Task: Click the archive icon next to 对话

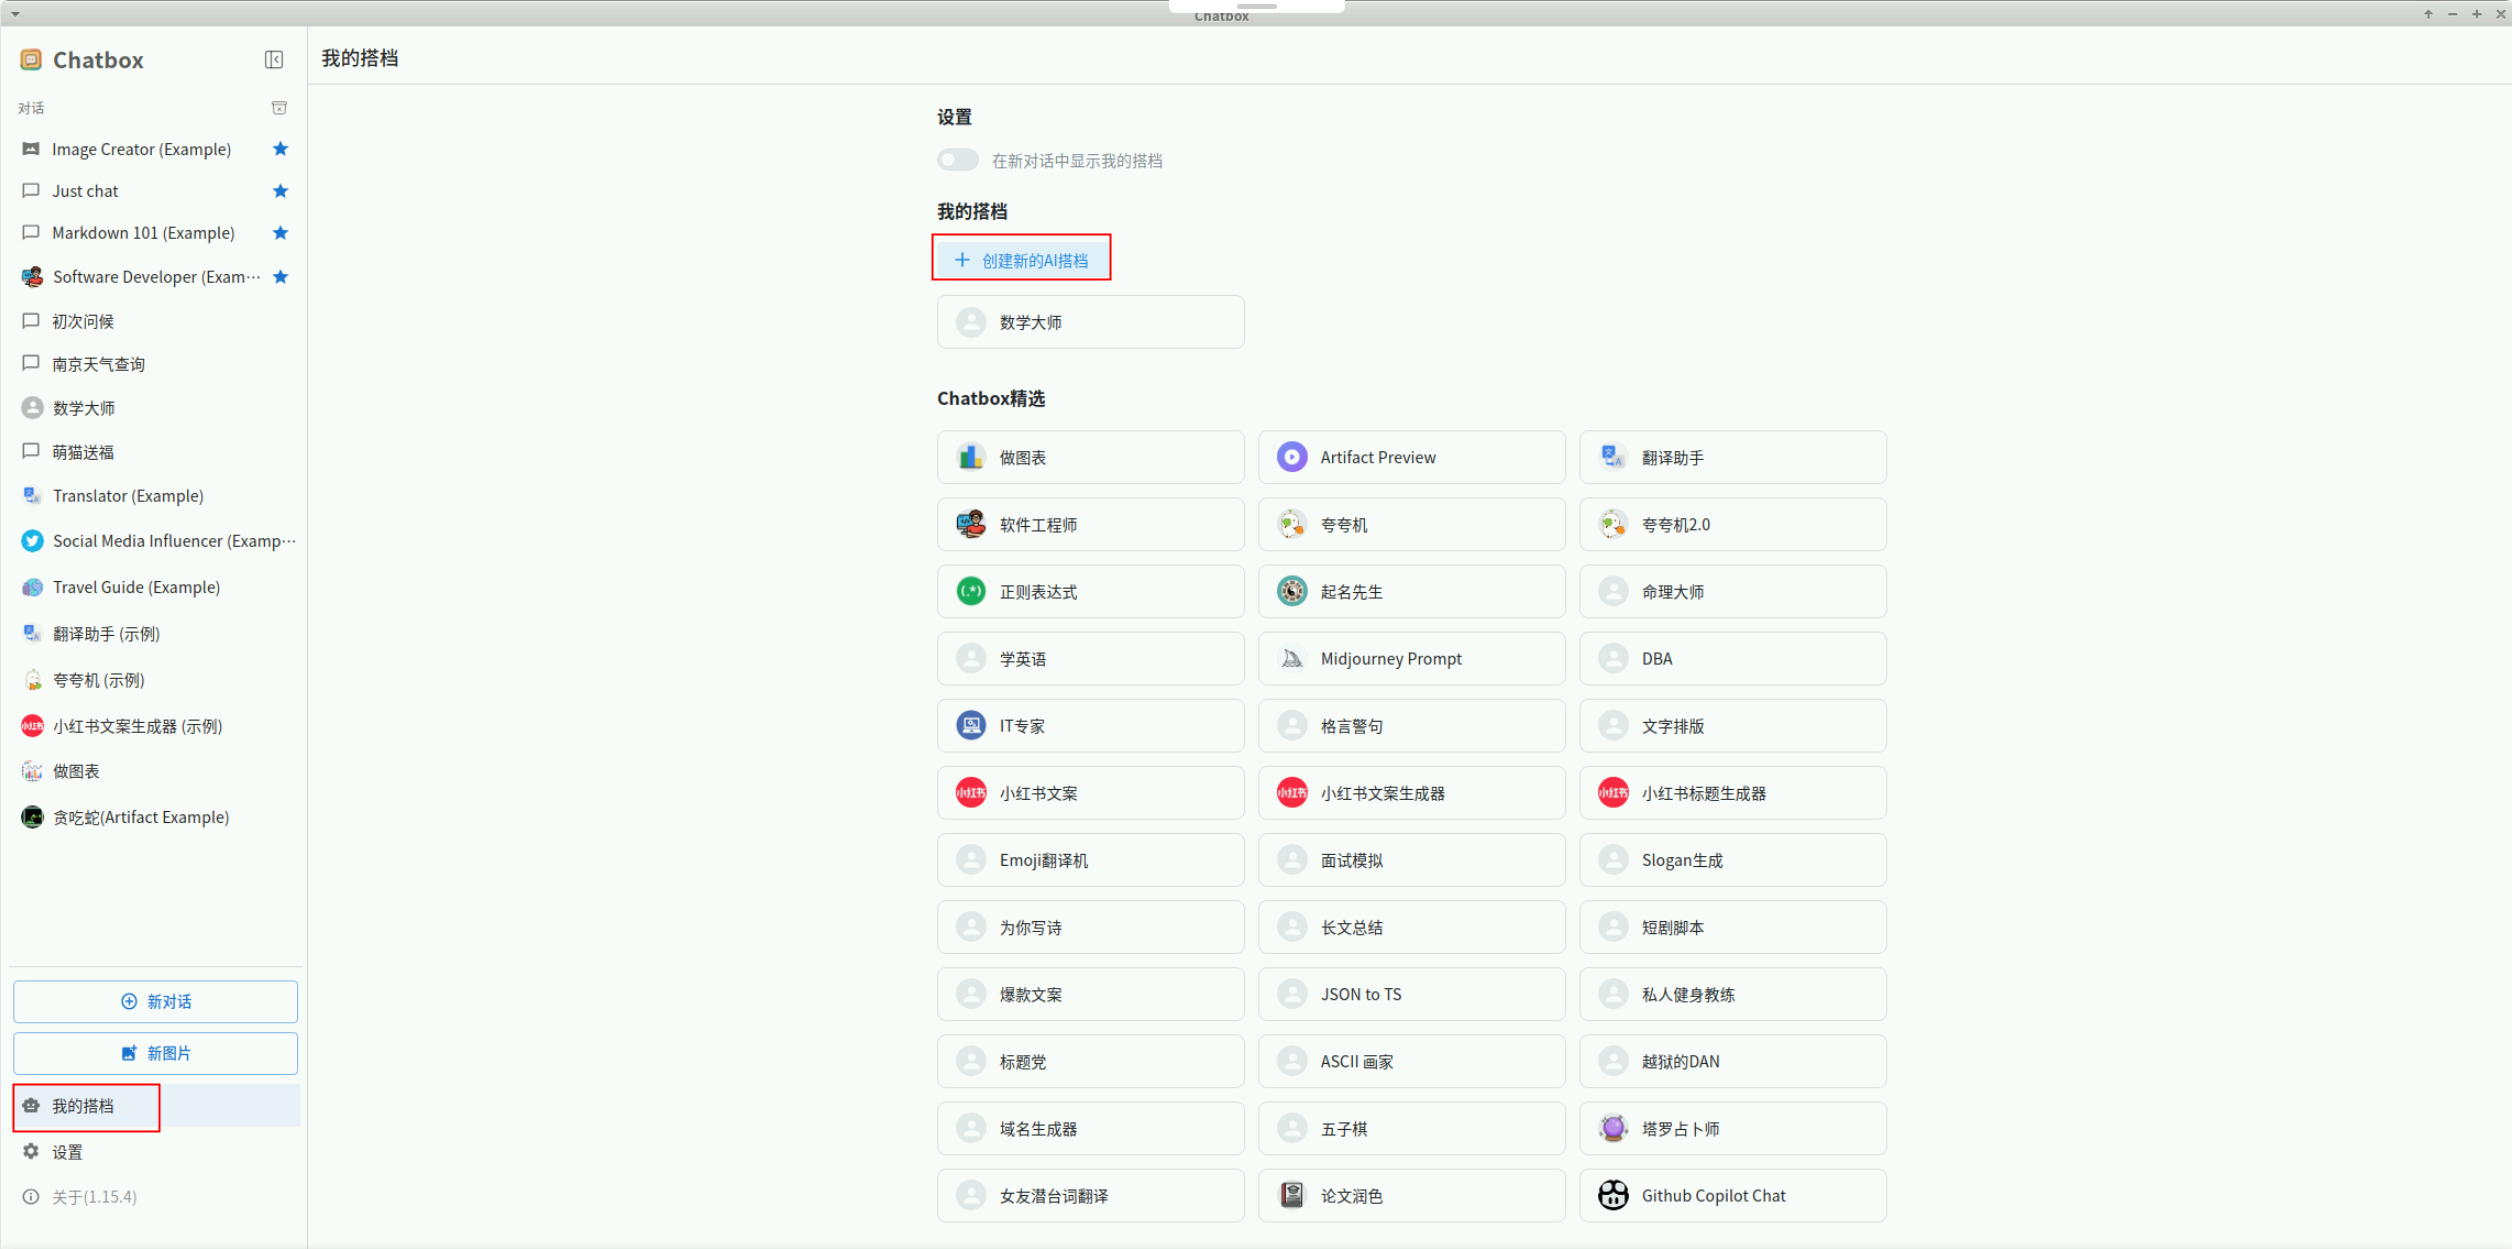Action: click(x=279, y=108)
